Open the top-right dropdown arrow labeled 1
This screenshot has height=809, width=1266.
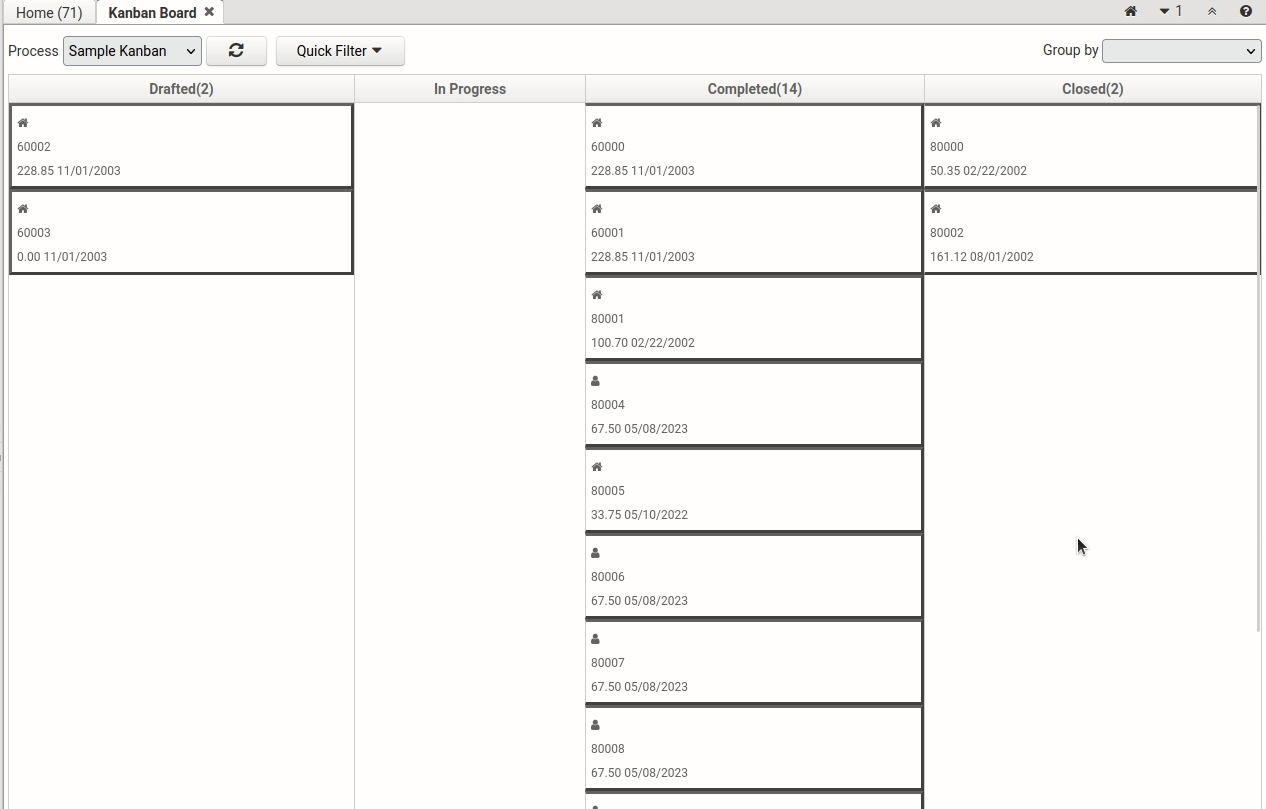(x=1170, y=11)
